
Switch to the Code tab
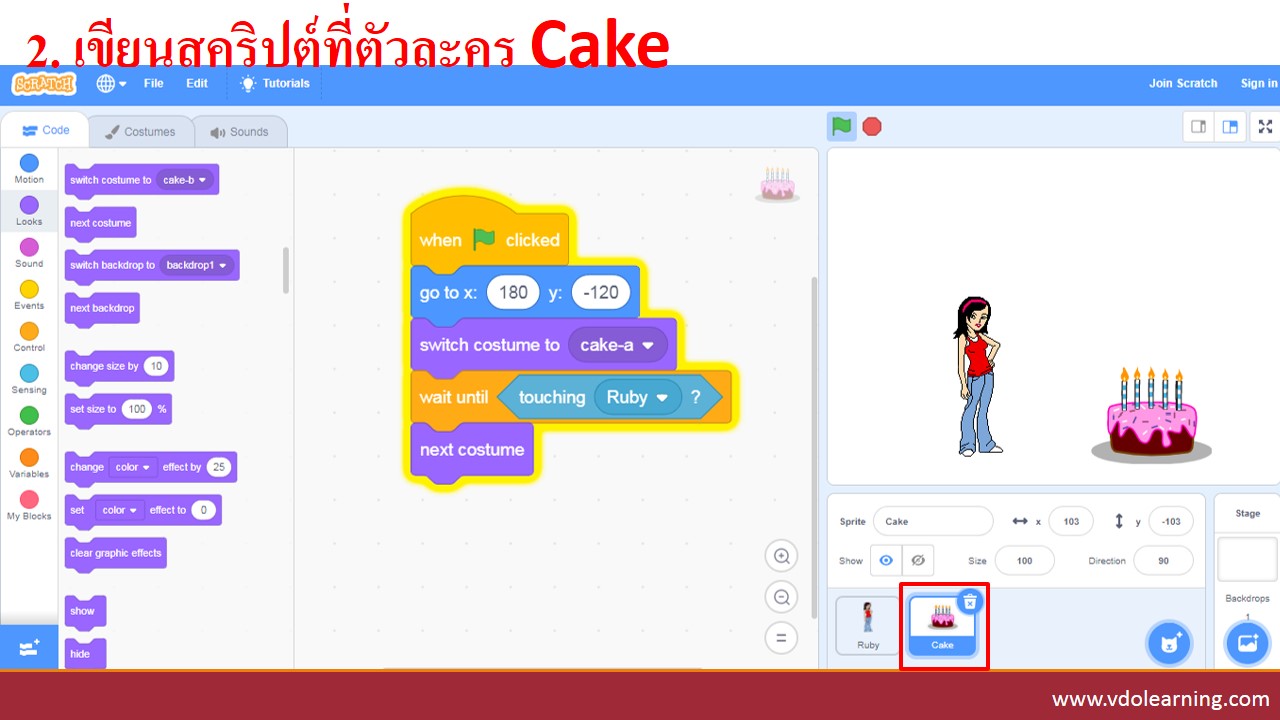[45, 131]
